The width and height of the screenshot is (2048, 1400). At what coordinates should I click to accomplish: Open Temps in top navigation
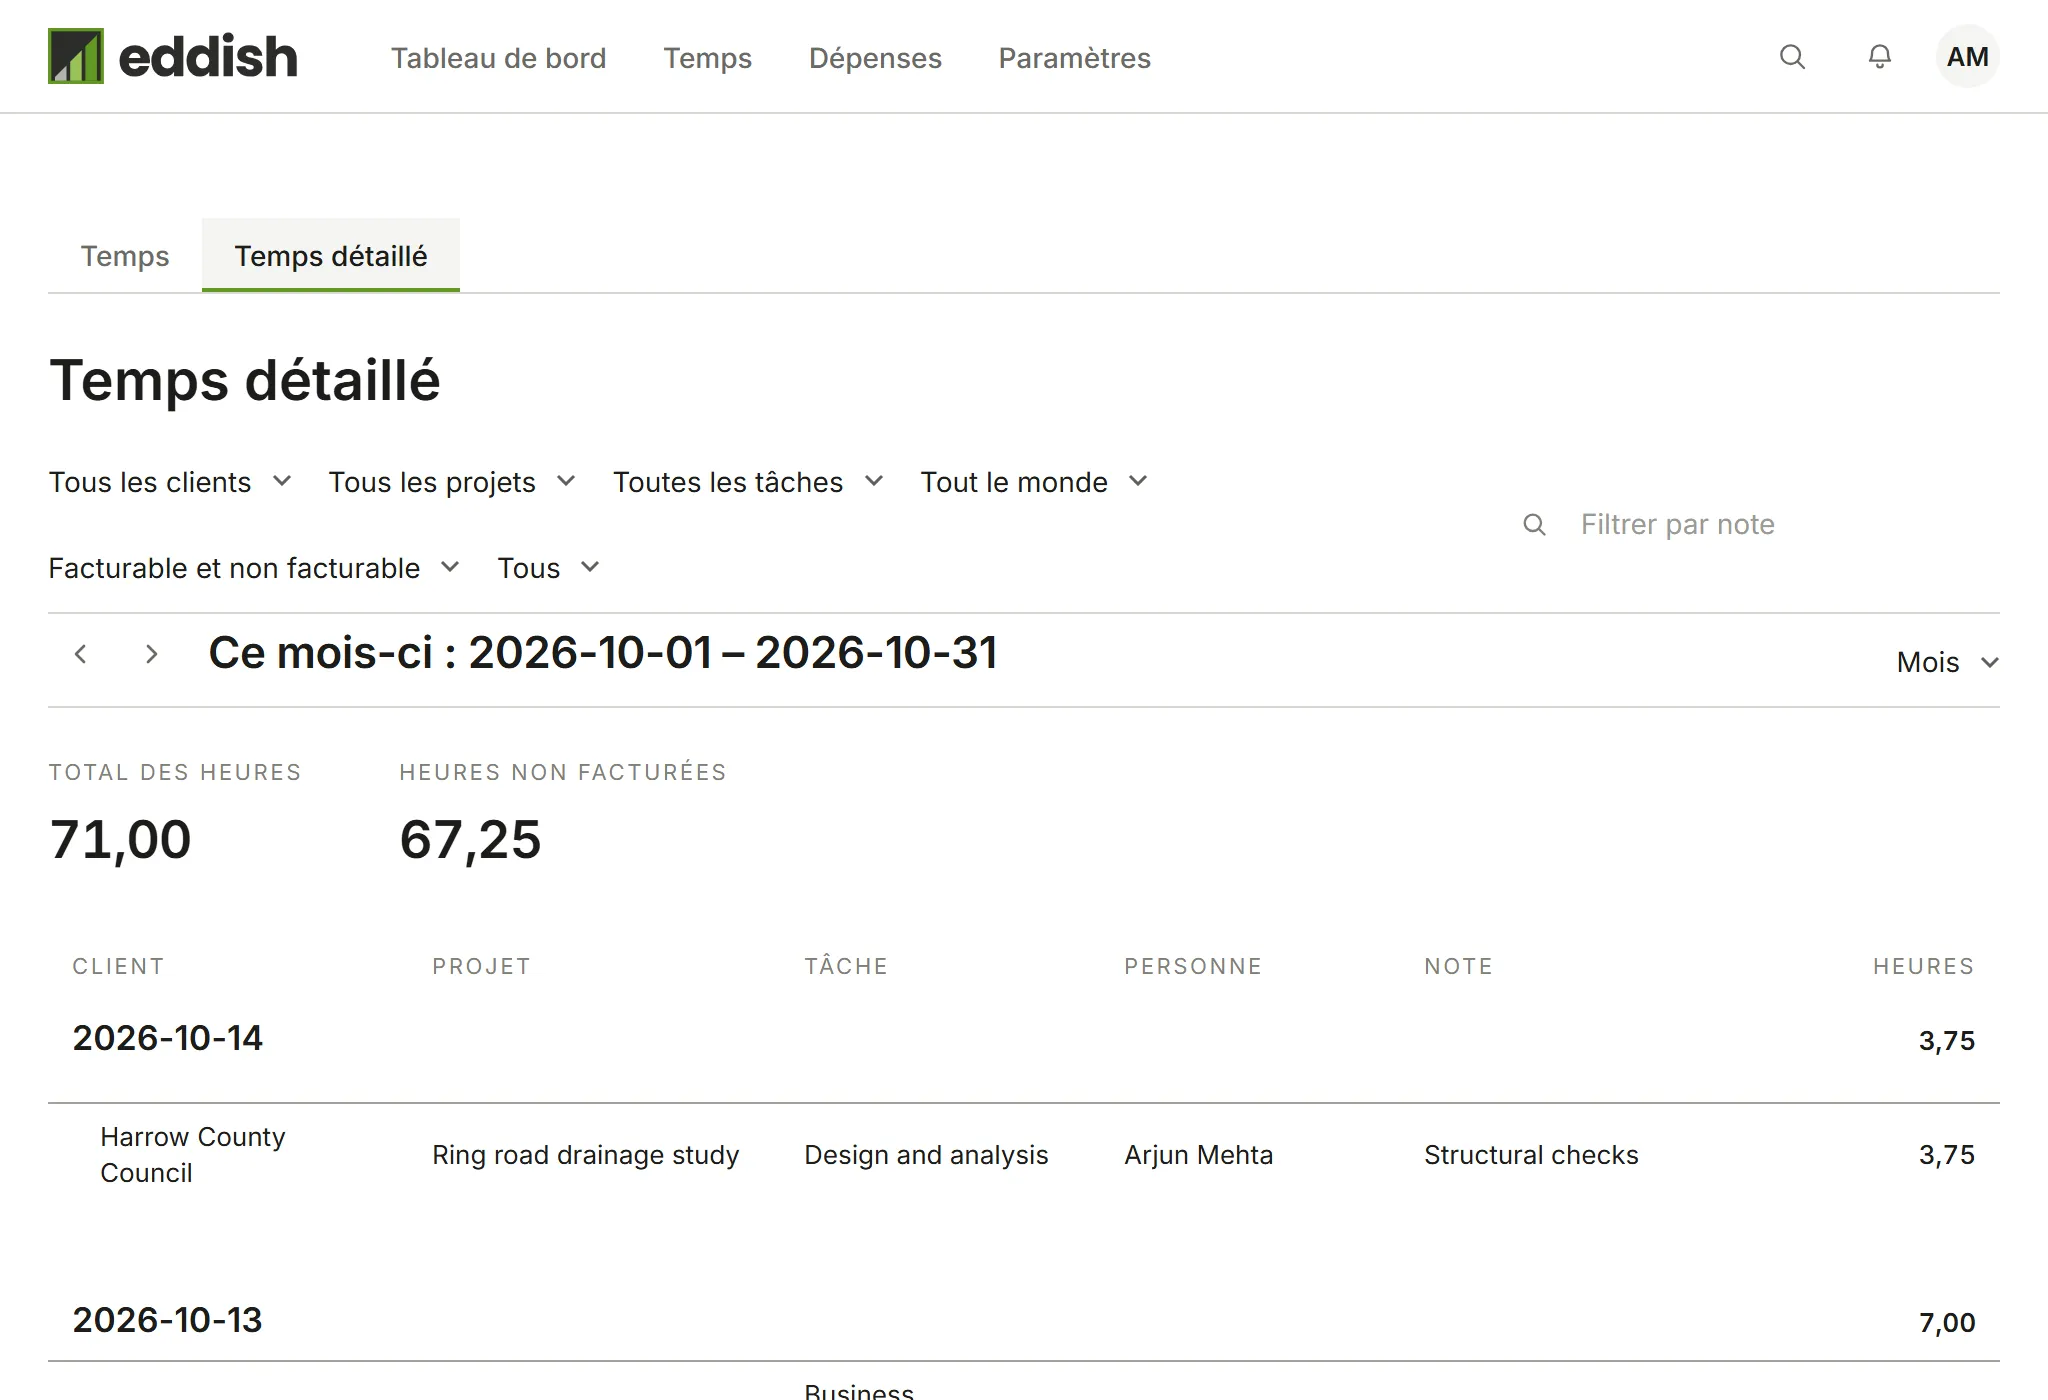click(x=707, y=58)
